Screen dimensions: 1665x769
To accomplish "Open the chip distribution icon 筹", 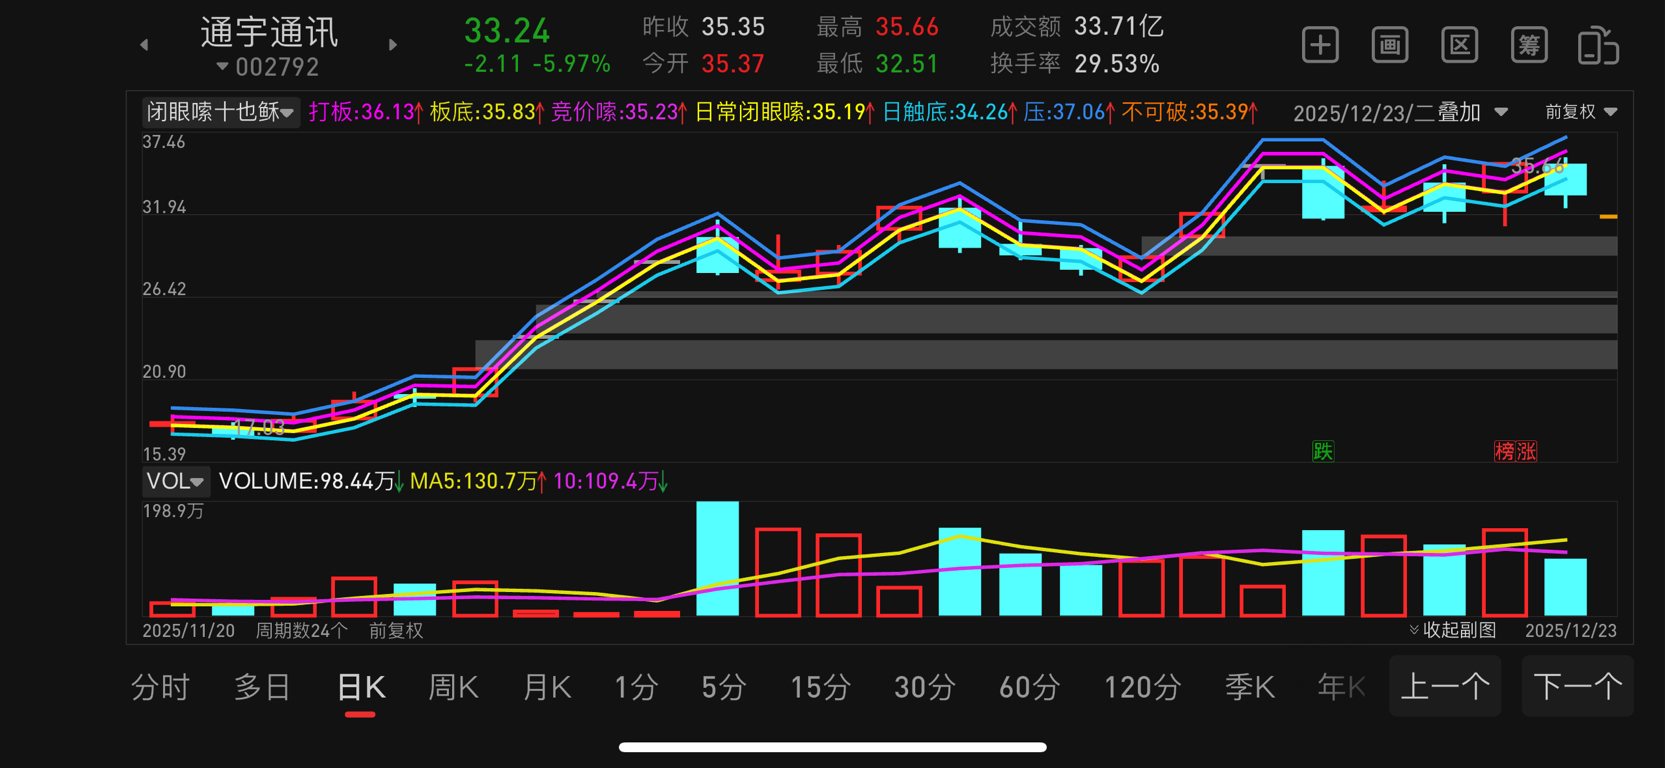I will (1529, 45).
